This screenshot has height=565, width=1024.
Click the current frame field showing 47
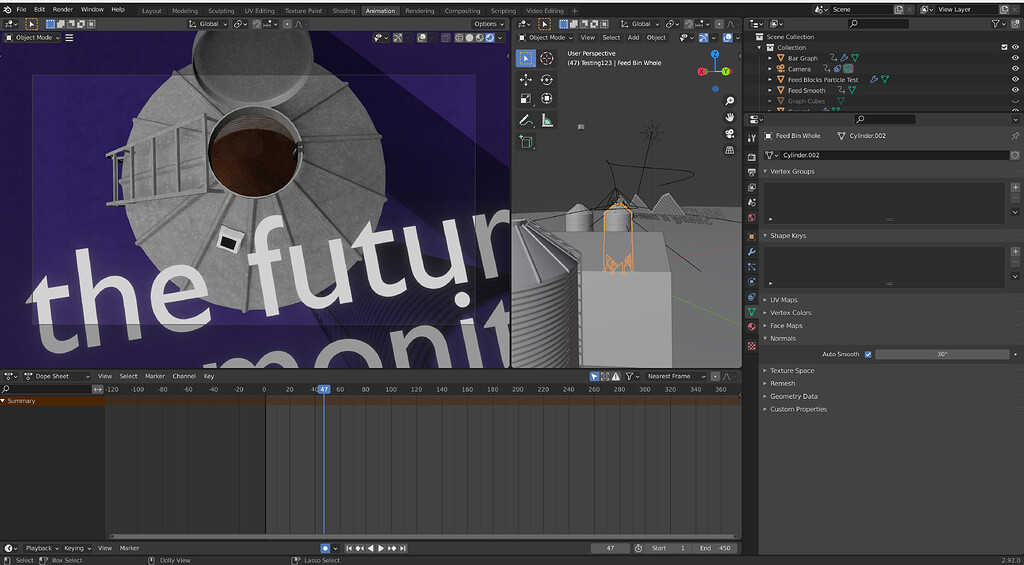click(x=610, y=548)
